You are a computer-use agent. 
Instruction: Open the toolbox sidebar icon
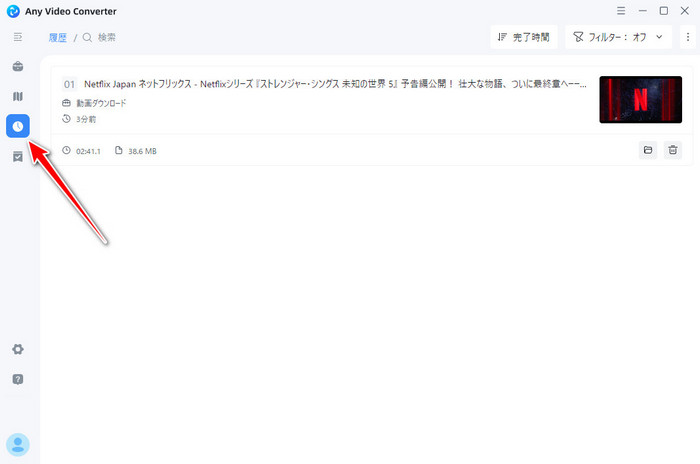point(18,67)
